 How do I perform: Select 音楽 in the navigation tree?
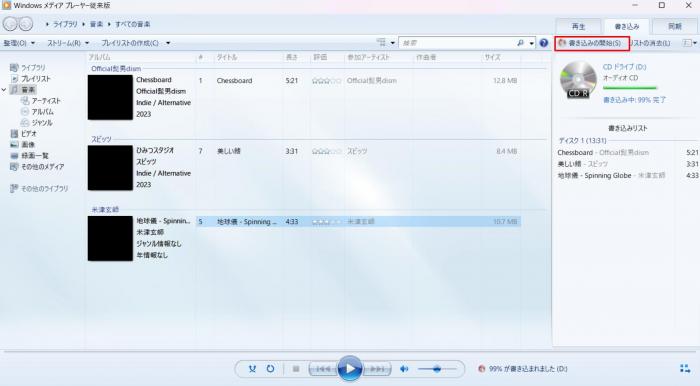click(28, 90)
